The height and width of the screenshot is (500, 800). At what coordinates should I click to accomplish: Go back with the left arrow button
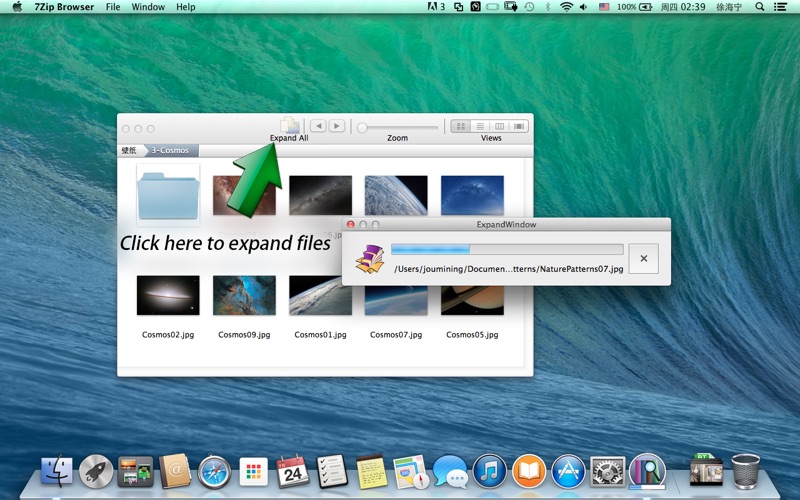(318, 126)
